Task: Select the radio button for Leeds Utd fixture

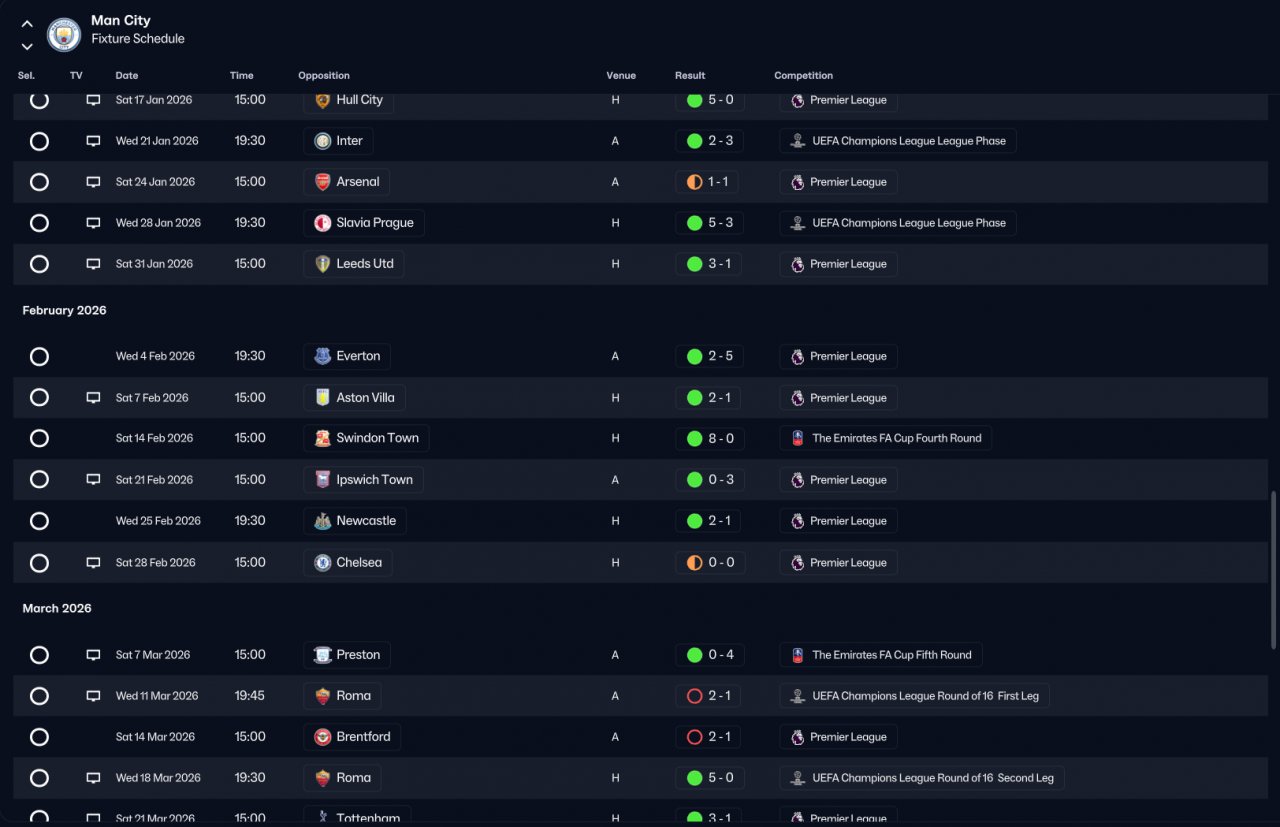Action: tap(39, 264)
